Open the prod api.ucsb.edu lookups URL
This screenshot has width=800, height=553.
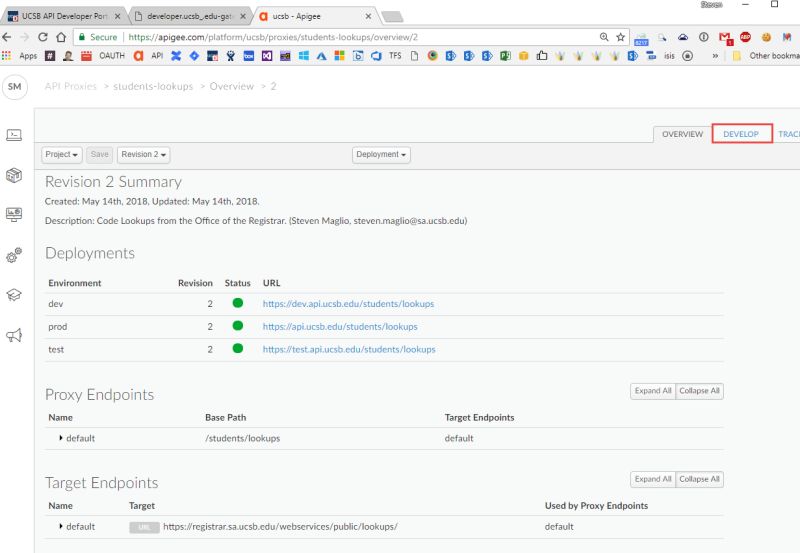coord(340,326)
